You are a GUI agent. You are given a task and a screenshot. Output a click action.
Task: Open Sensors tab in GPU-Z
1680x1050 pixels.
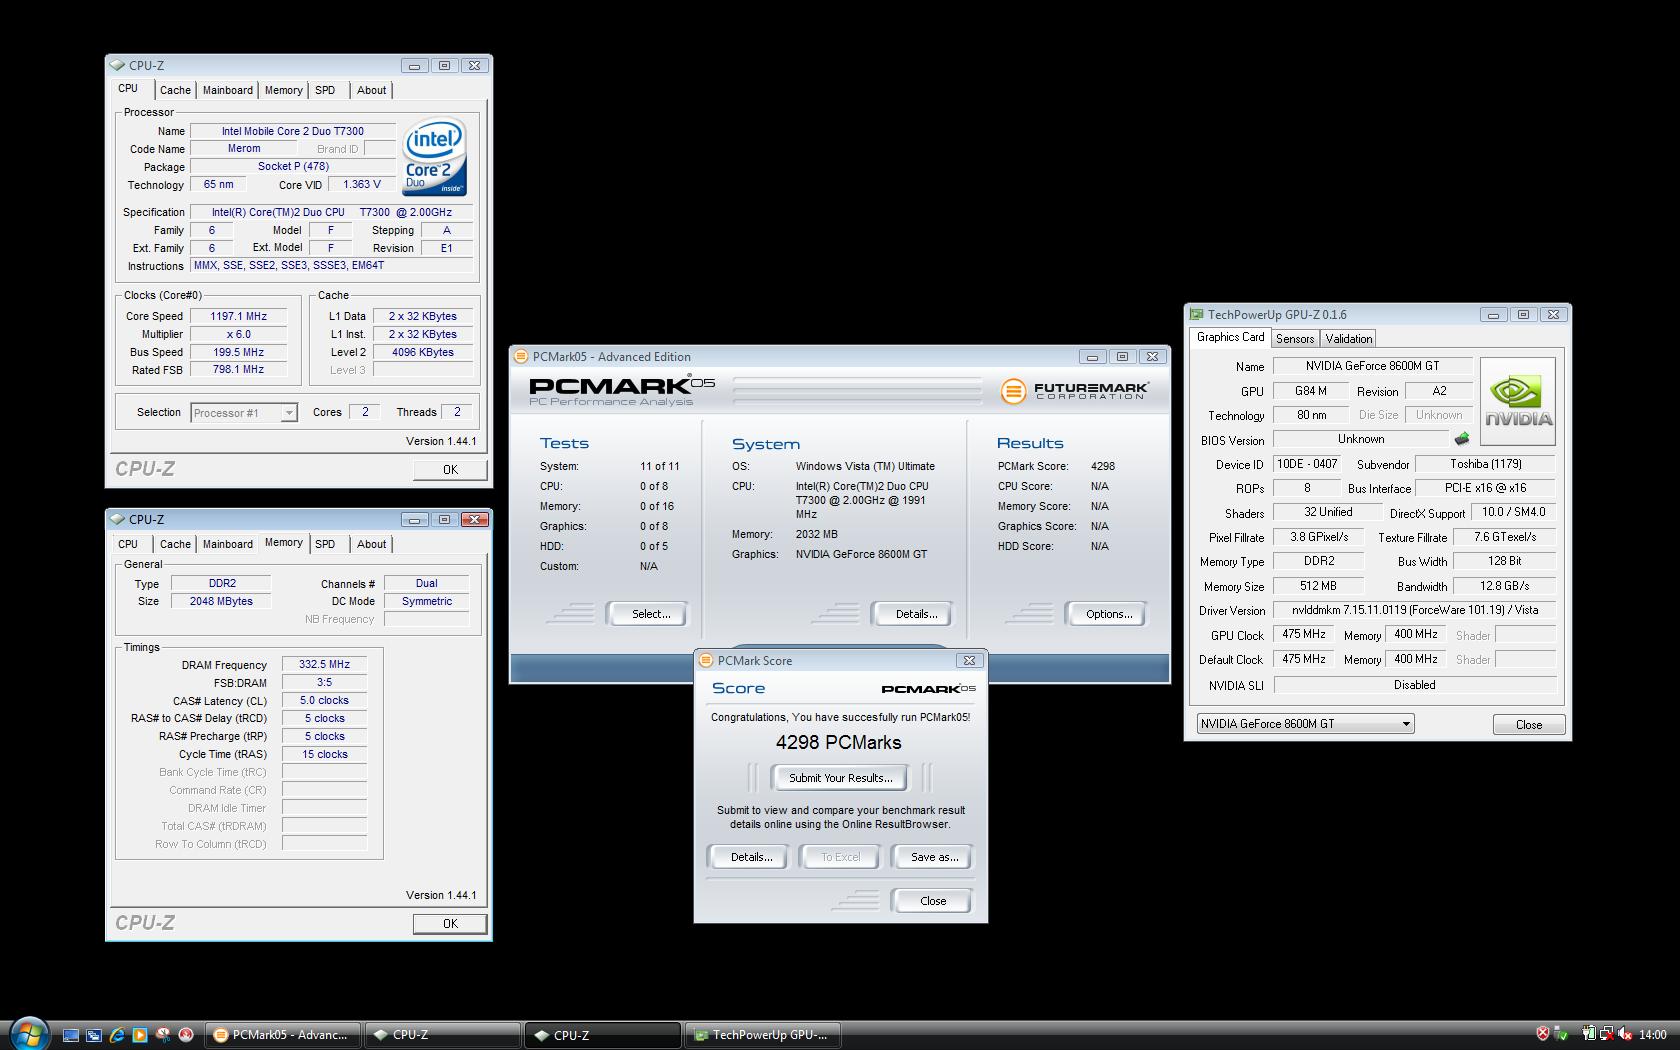click(x=1295, y=339)
